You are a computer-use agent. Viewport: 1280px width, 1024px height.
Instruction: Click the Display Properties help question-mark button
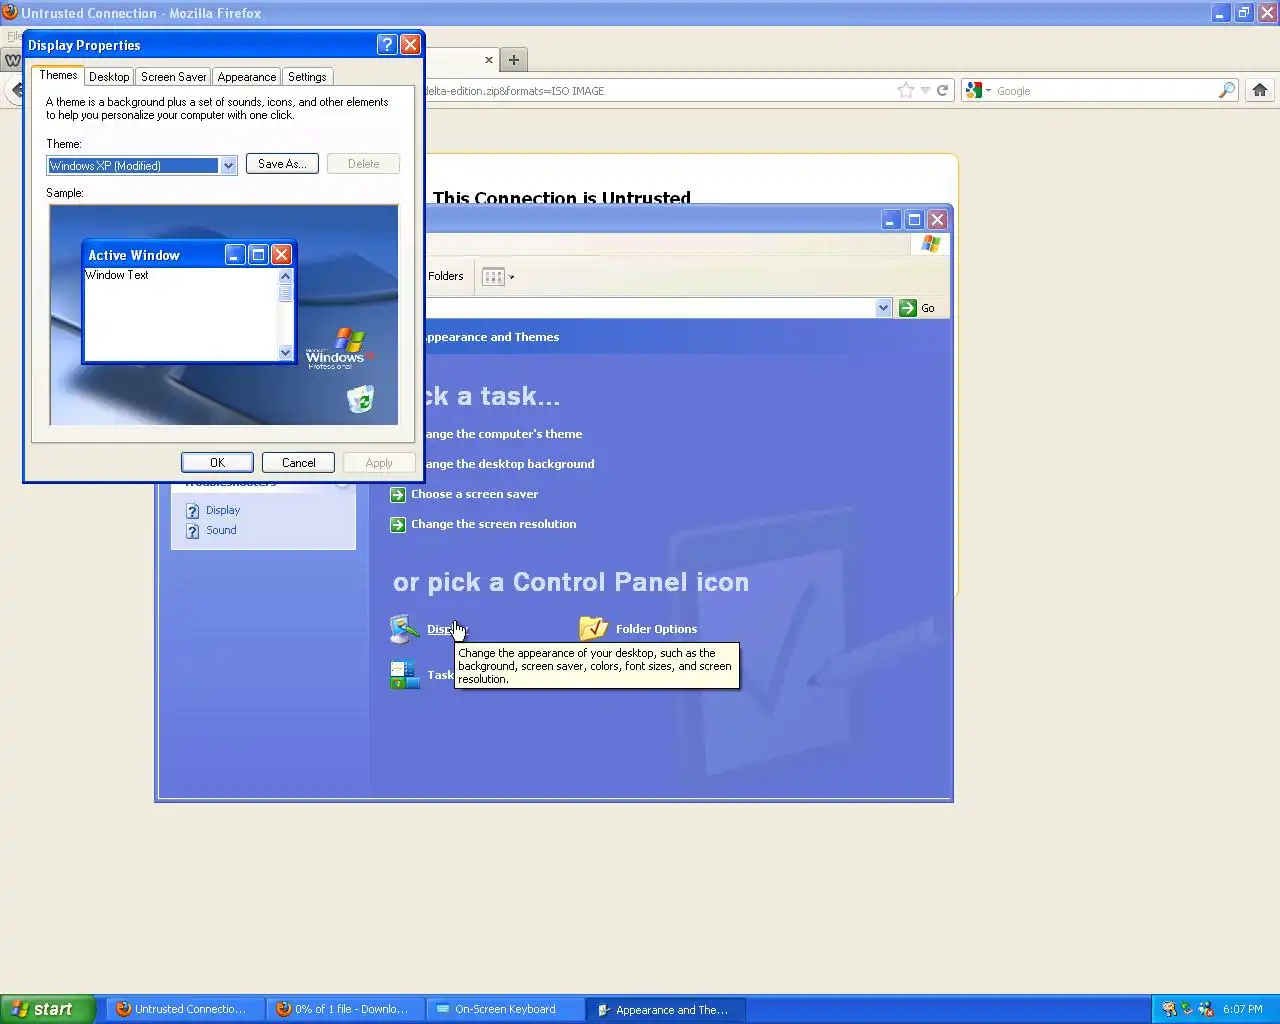click(x=387, y=45)
